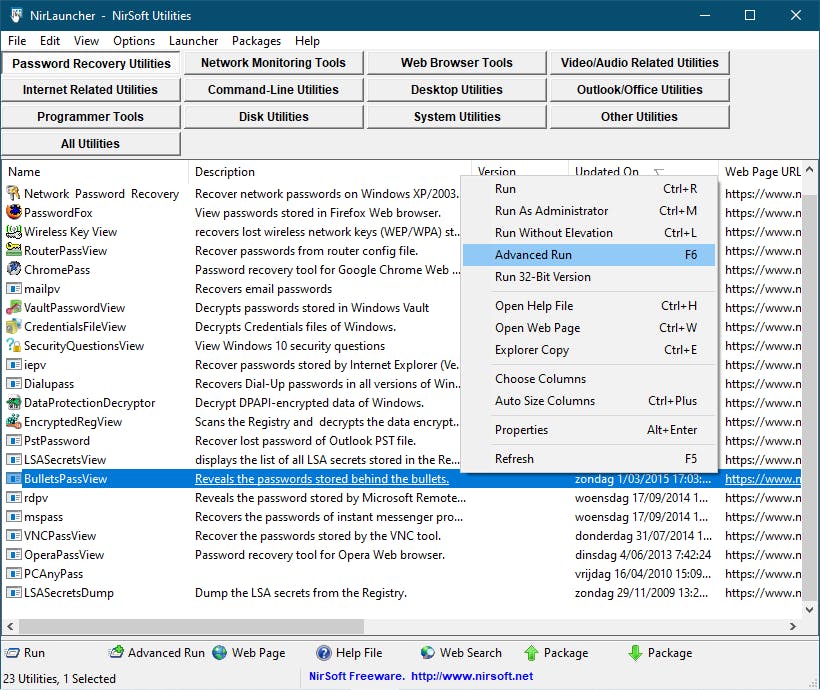
Task: Open Video/Audio Related Utilities category
Action: pyautogui.click(x=640, y=63)
